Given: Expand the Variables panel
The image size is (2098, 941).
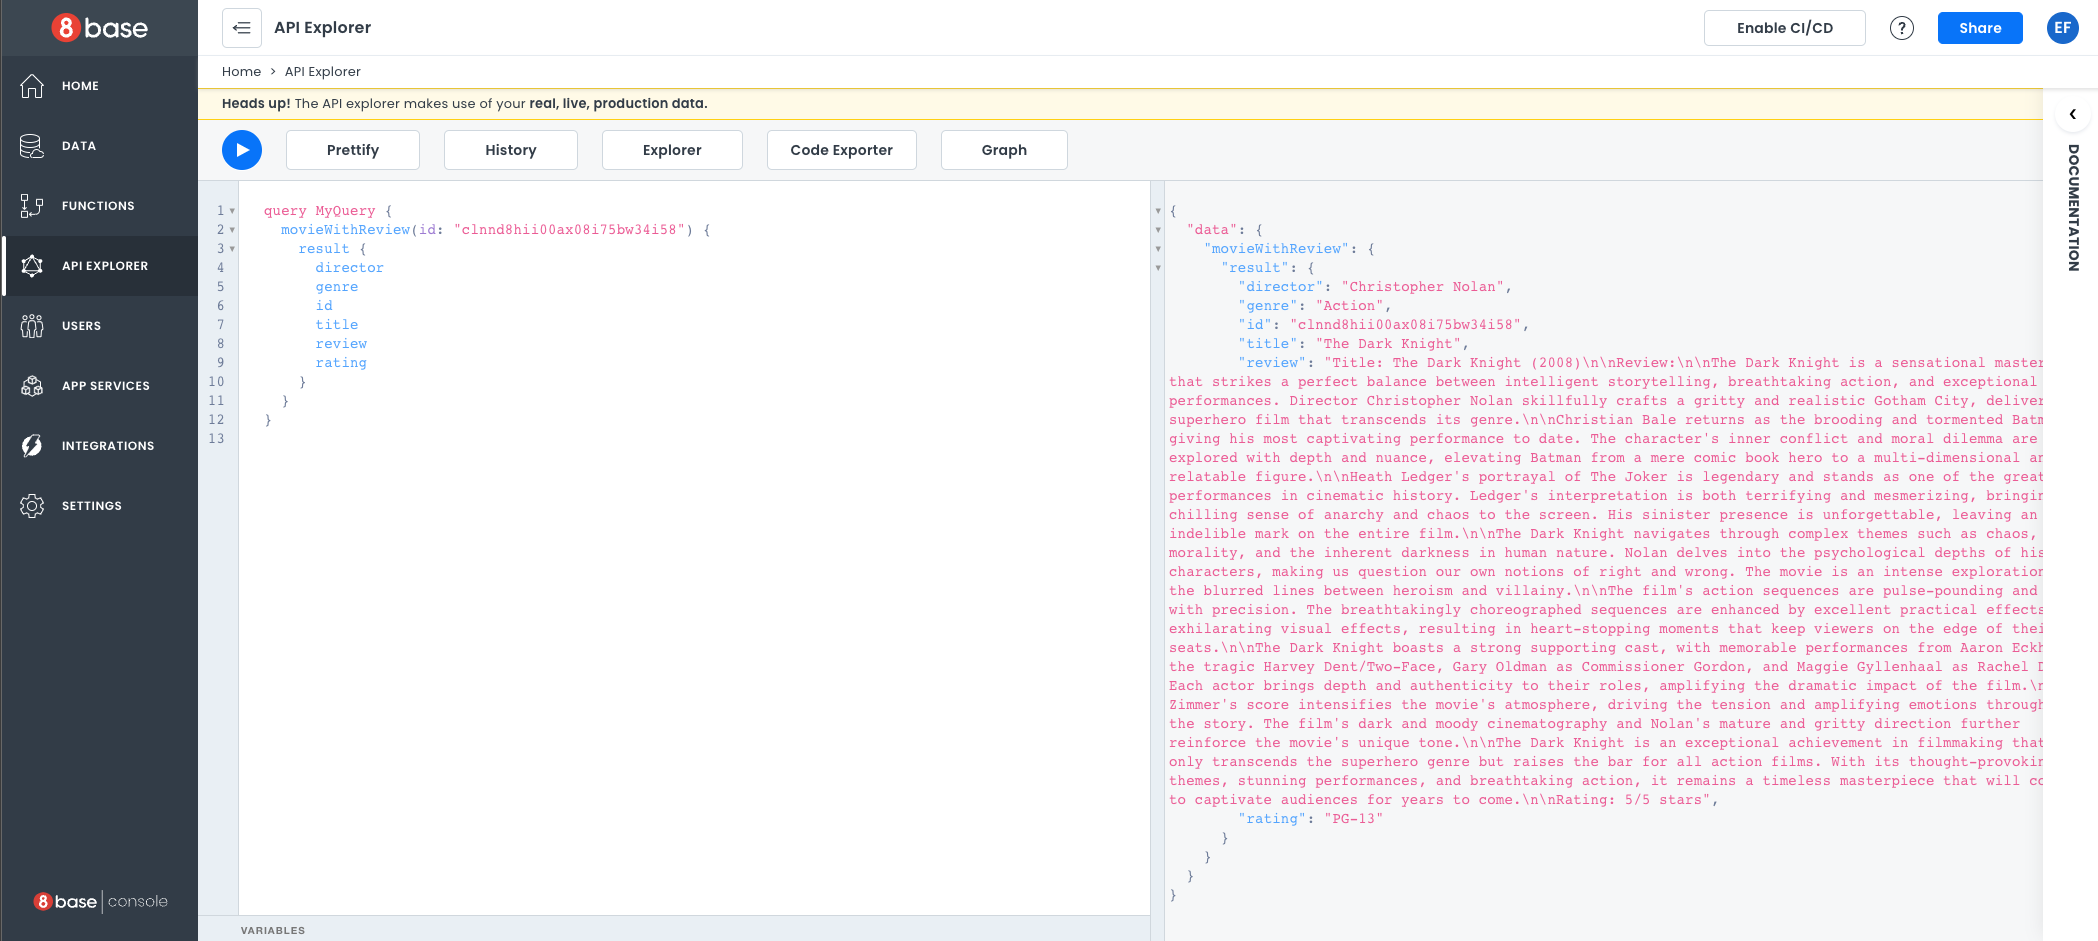Looking at the screenshot, I should pyautogui.click(x=273, y=930).
